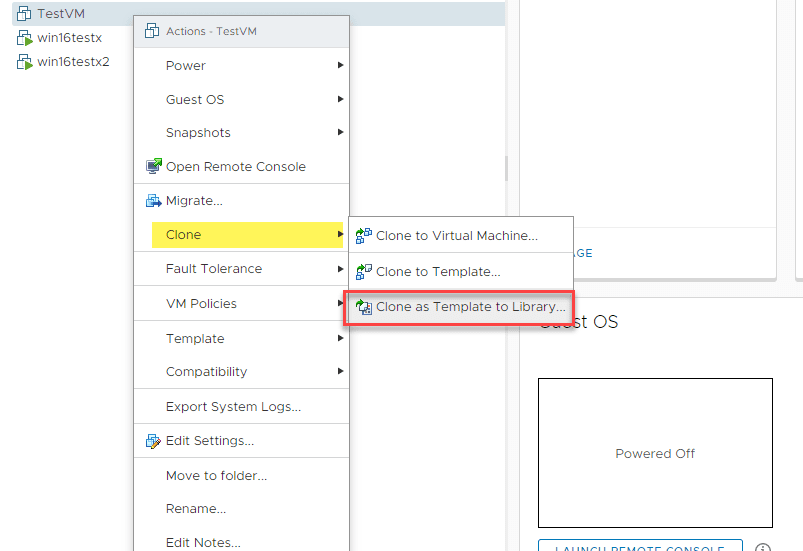Click the Powered Off console thumbnail
803x551 pixels.
click(x=655, y=453)
